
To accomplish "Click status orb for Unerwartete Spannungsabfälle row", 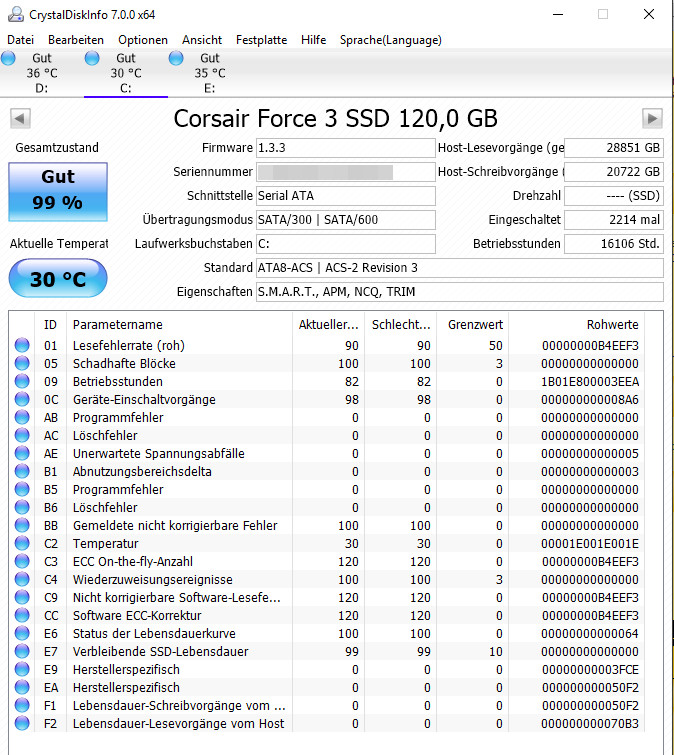I will pyautogui.click(x=22, y=453).
